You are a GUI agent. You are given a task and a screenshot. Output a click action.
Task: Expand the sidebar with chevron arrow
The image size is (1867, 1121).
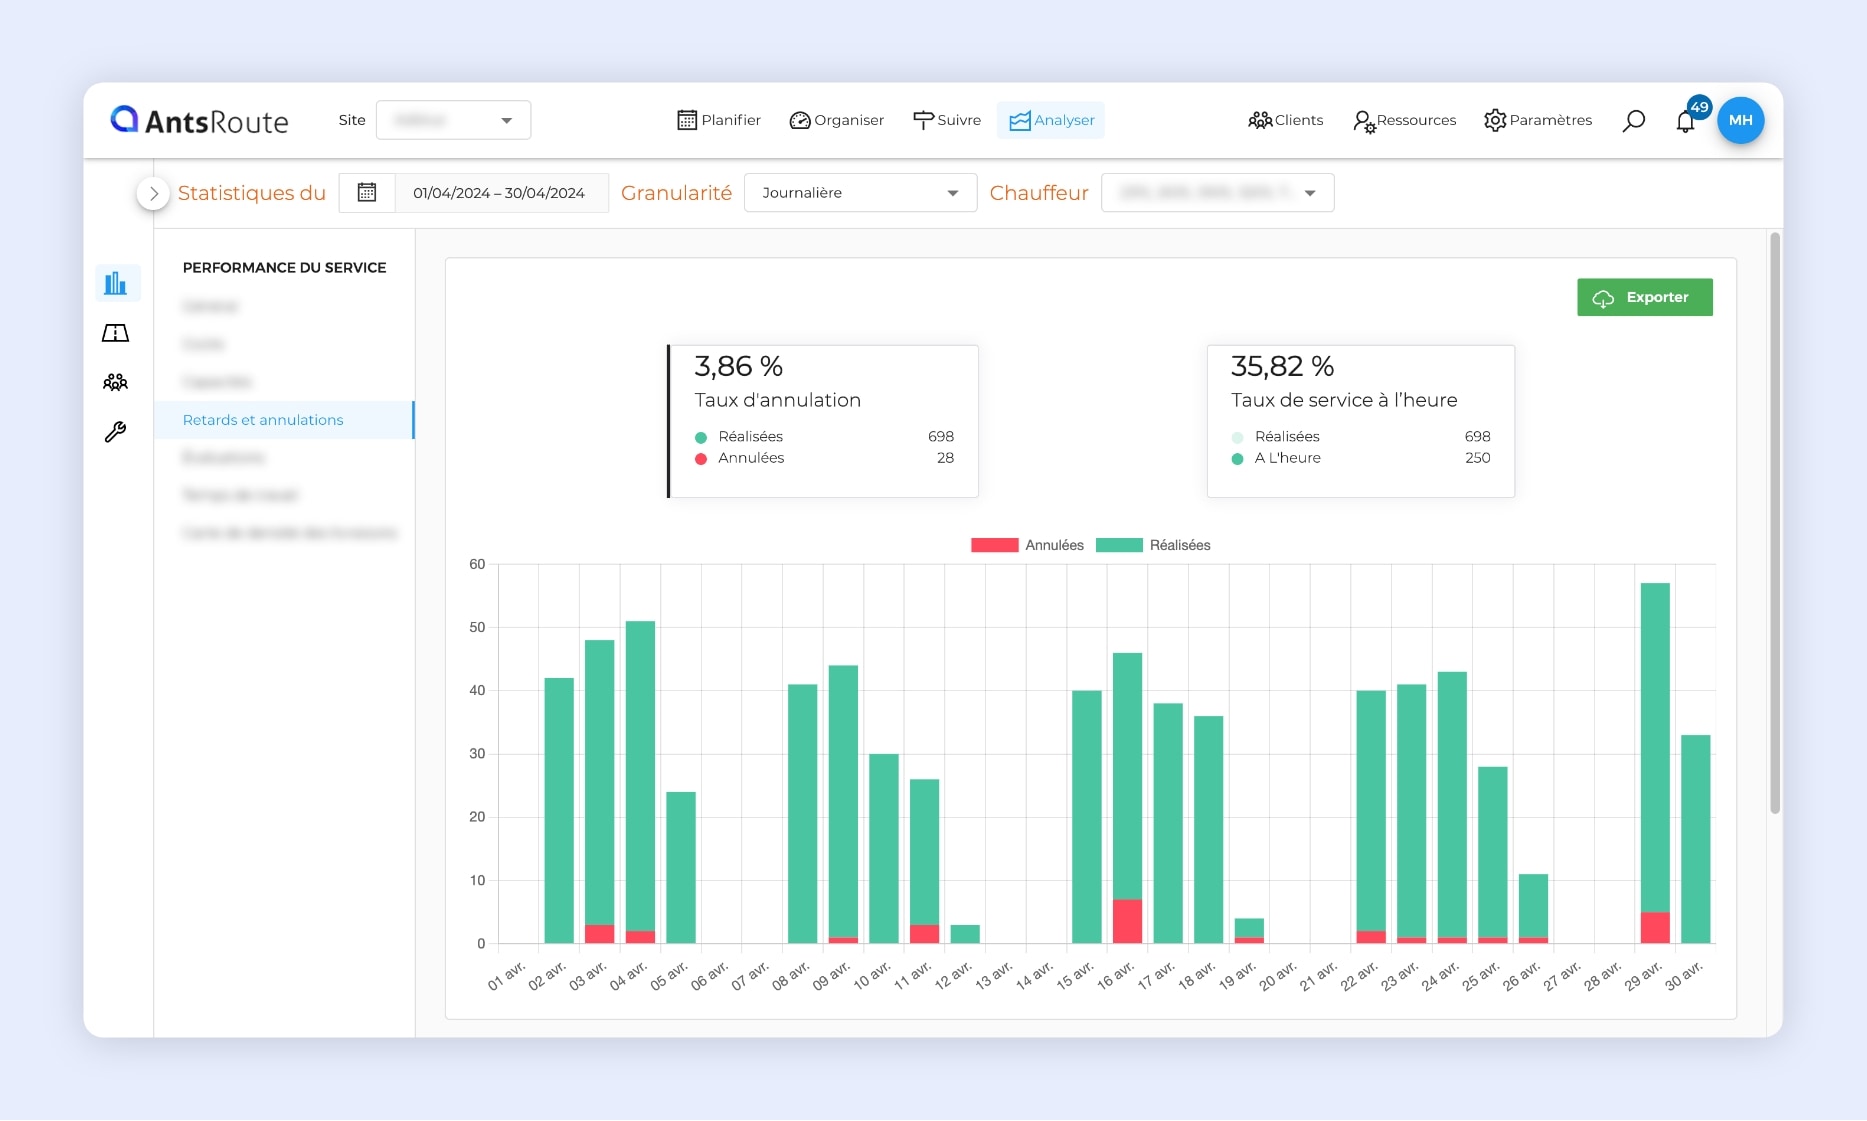tap(153, 193)
